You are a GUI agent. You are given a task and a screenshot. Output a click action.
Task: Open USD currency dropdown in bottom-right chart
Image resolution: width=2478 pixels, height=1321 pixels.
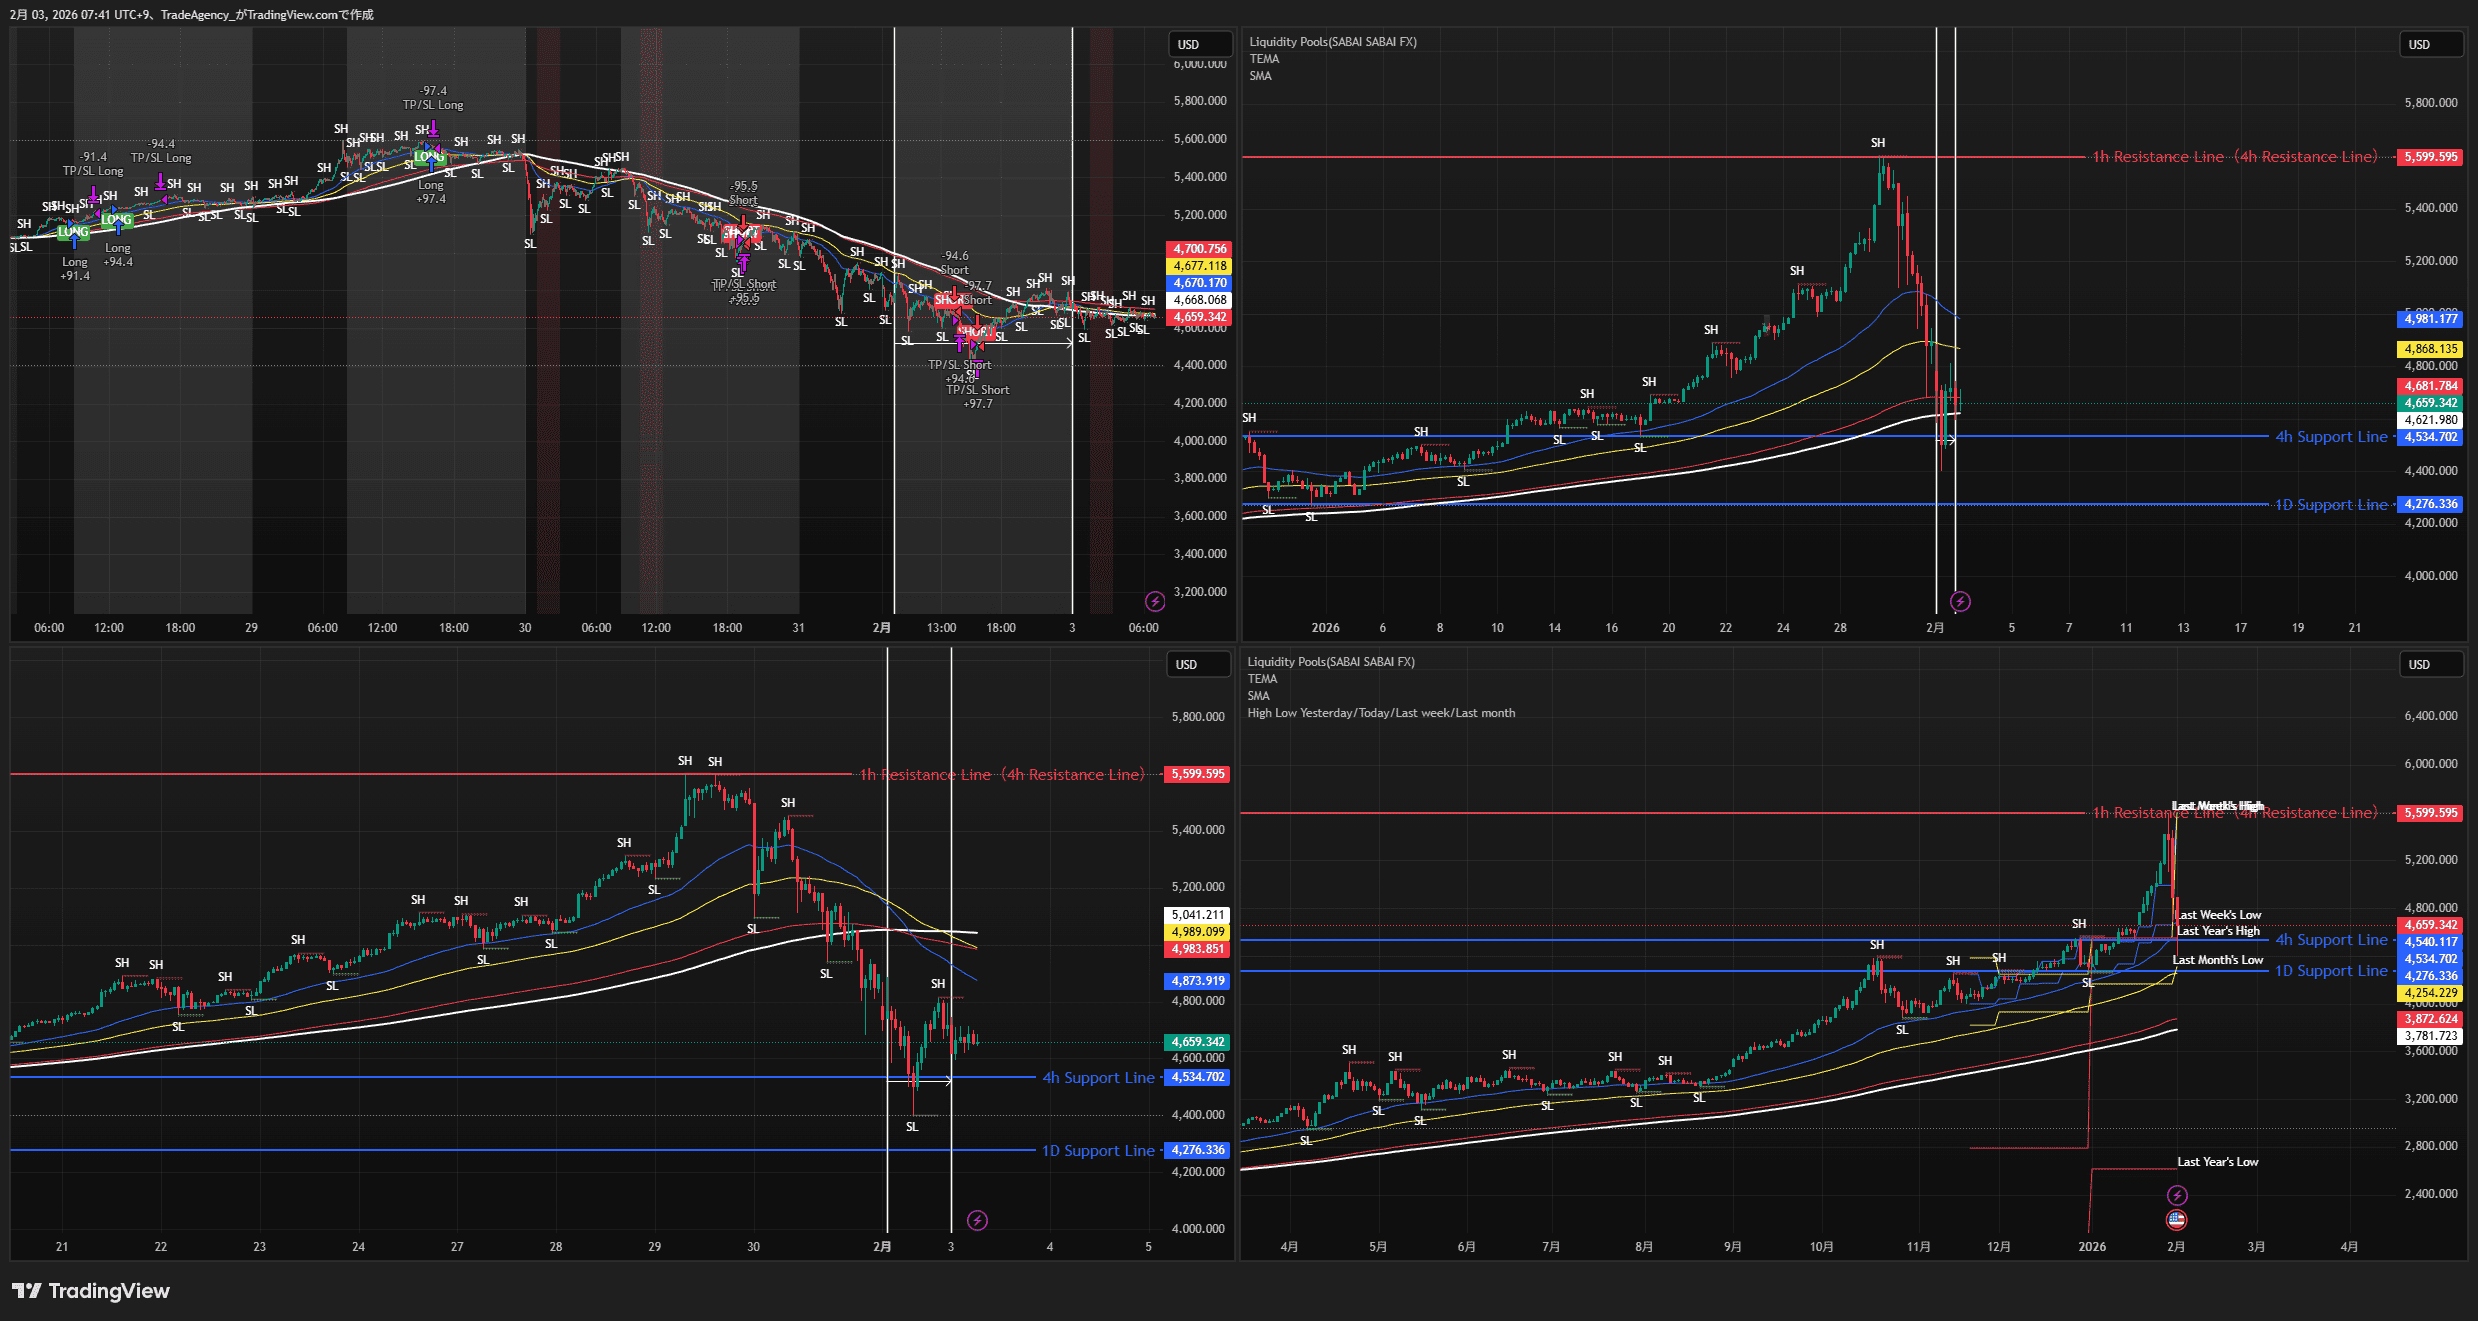click(2430, 665)
